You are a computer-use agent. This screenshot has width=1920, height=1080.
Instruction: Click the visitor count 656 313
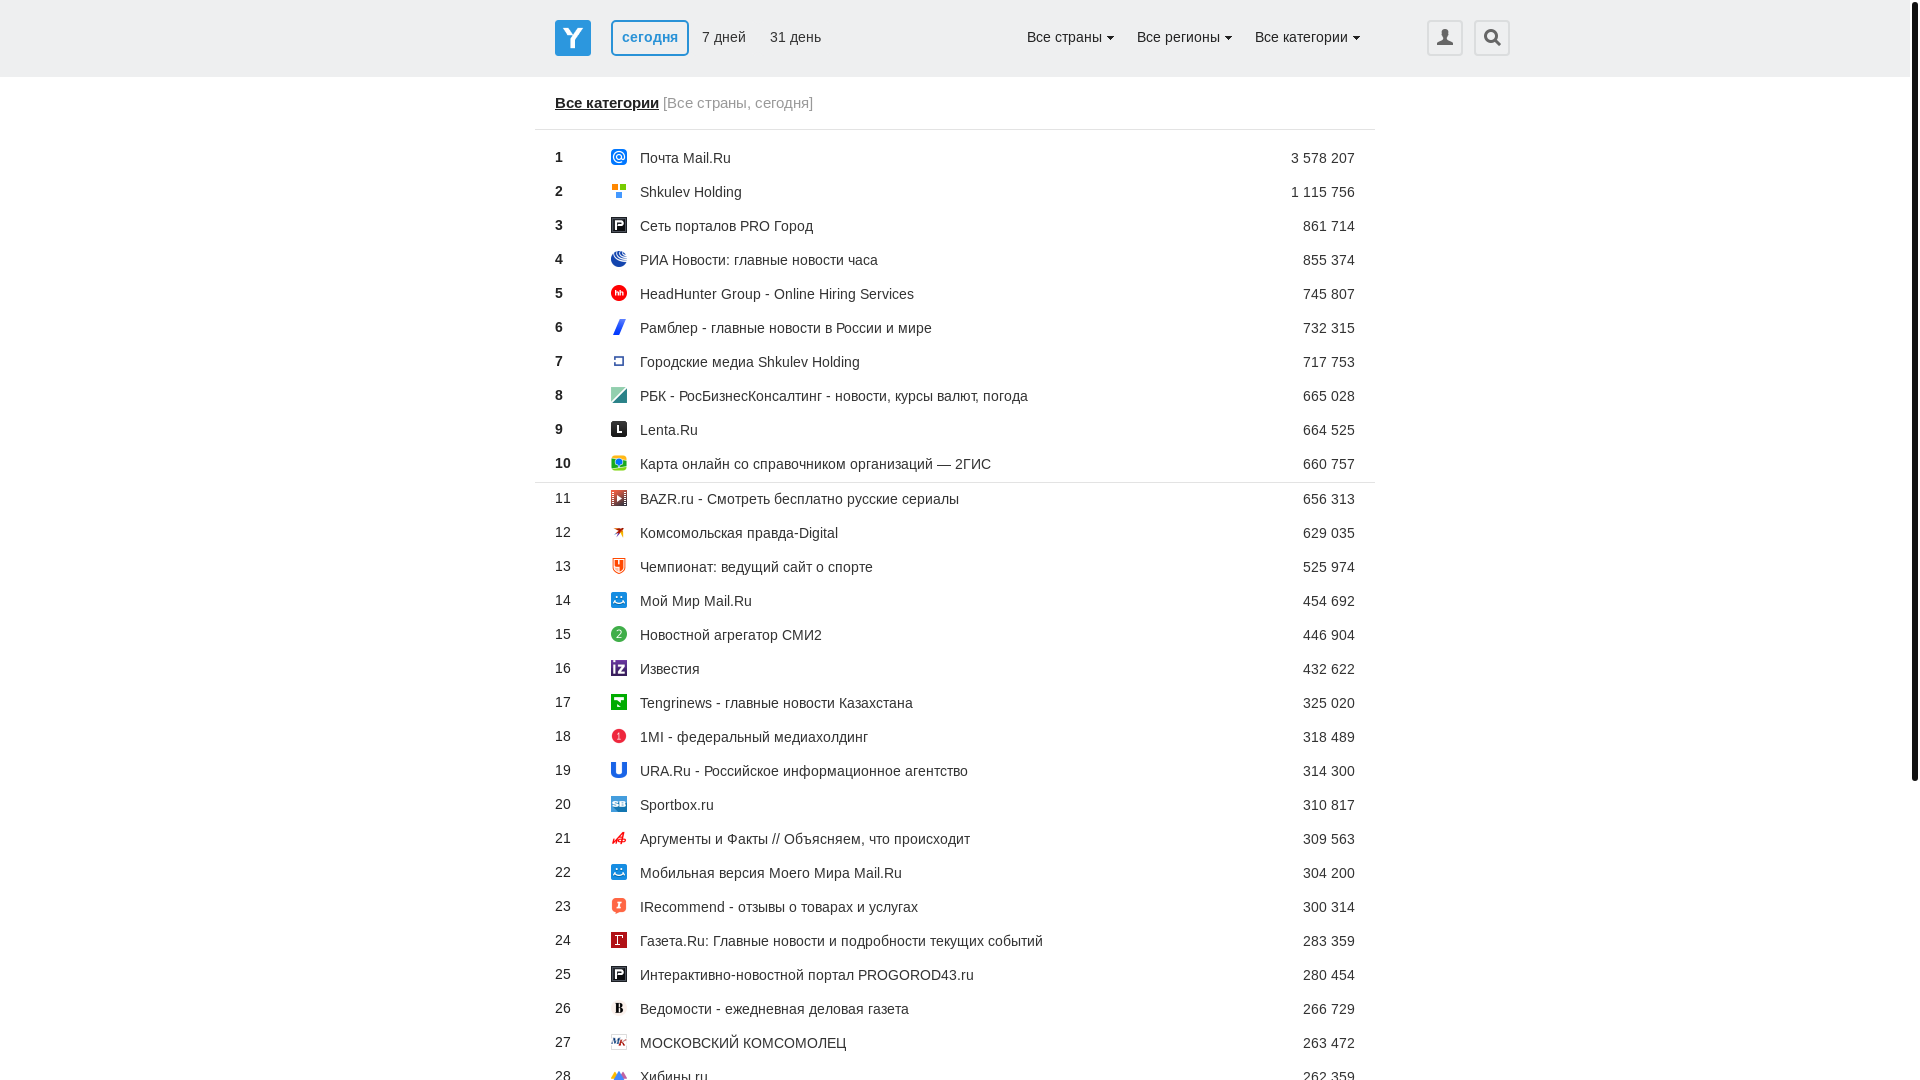1328,499
